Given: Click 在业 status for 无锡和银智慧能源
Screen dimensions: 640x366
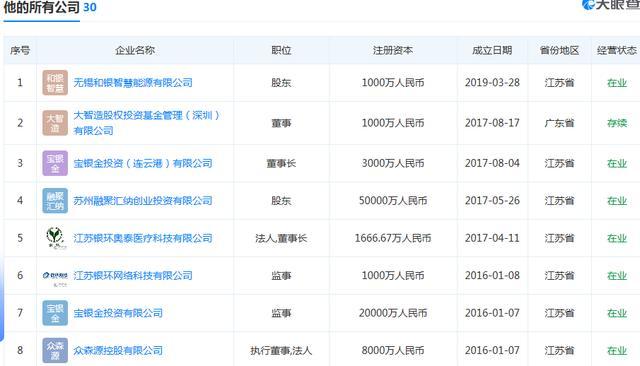Looking at the screenshot, I should click(617, 83).
